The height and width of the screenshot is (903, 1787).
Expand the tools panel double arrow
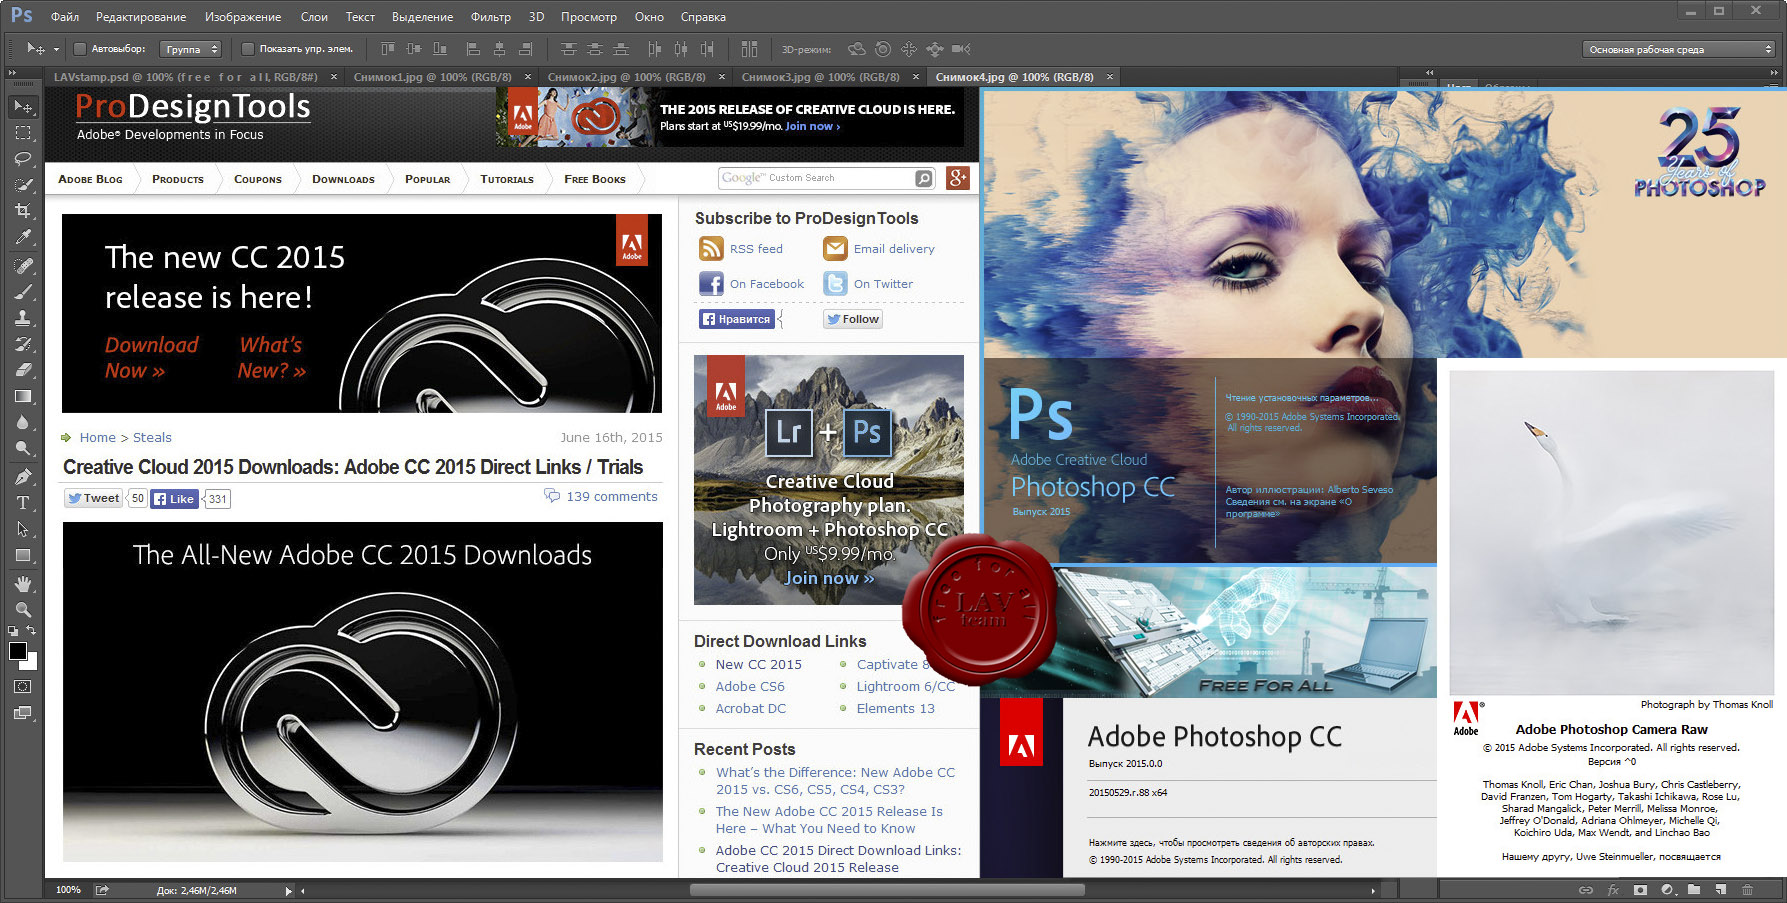12,73
